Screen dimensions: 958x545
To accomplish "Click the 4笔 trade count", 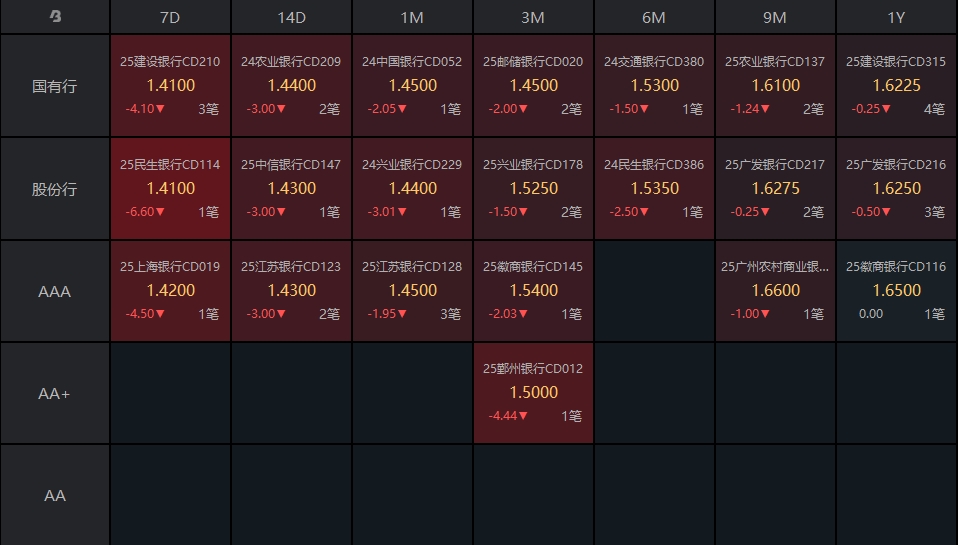I will pos(934,109).
